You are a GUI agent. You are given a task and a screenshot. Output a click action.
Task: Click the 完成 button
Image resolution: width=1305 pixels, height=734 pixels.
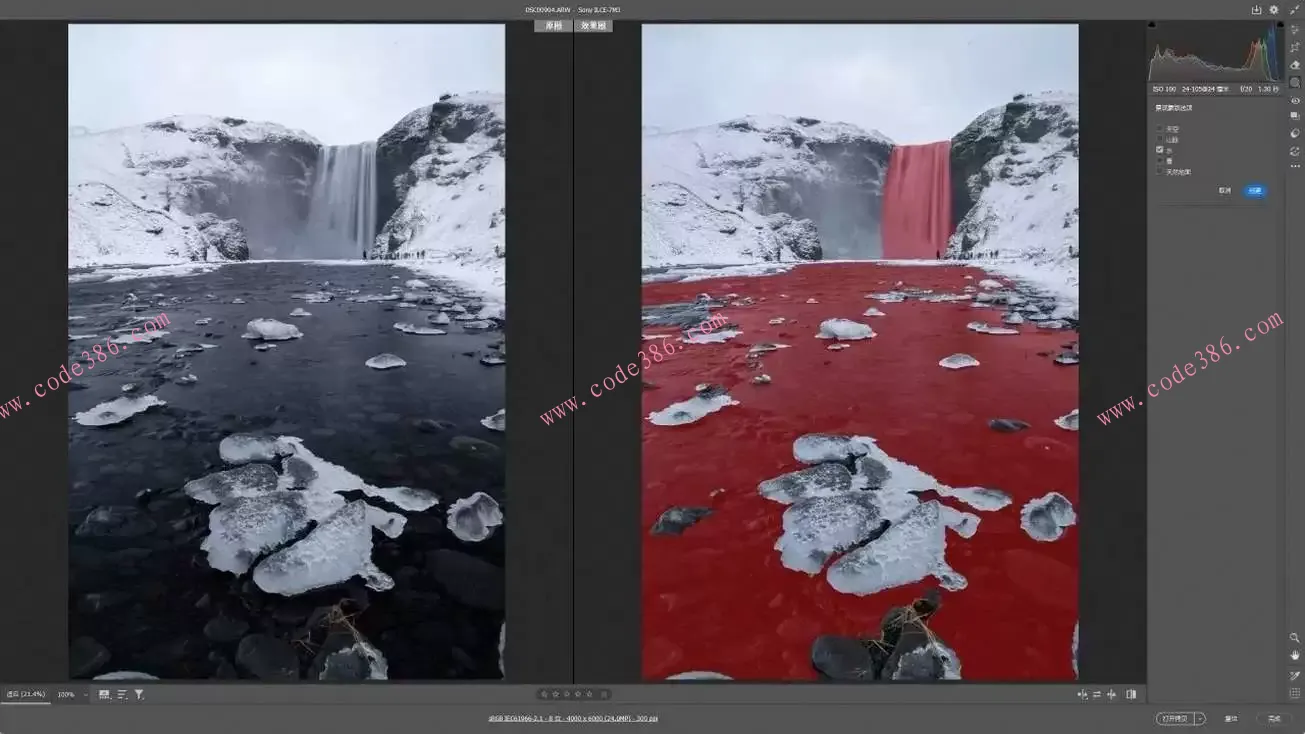click(1274, 718)
